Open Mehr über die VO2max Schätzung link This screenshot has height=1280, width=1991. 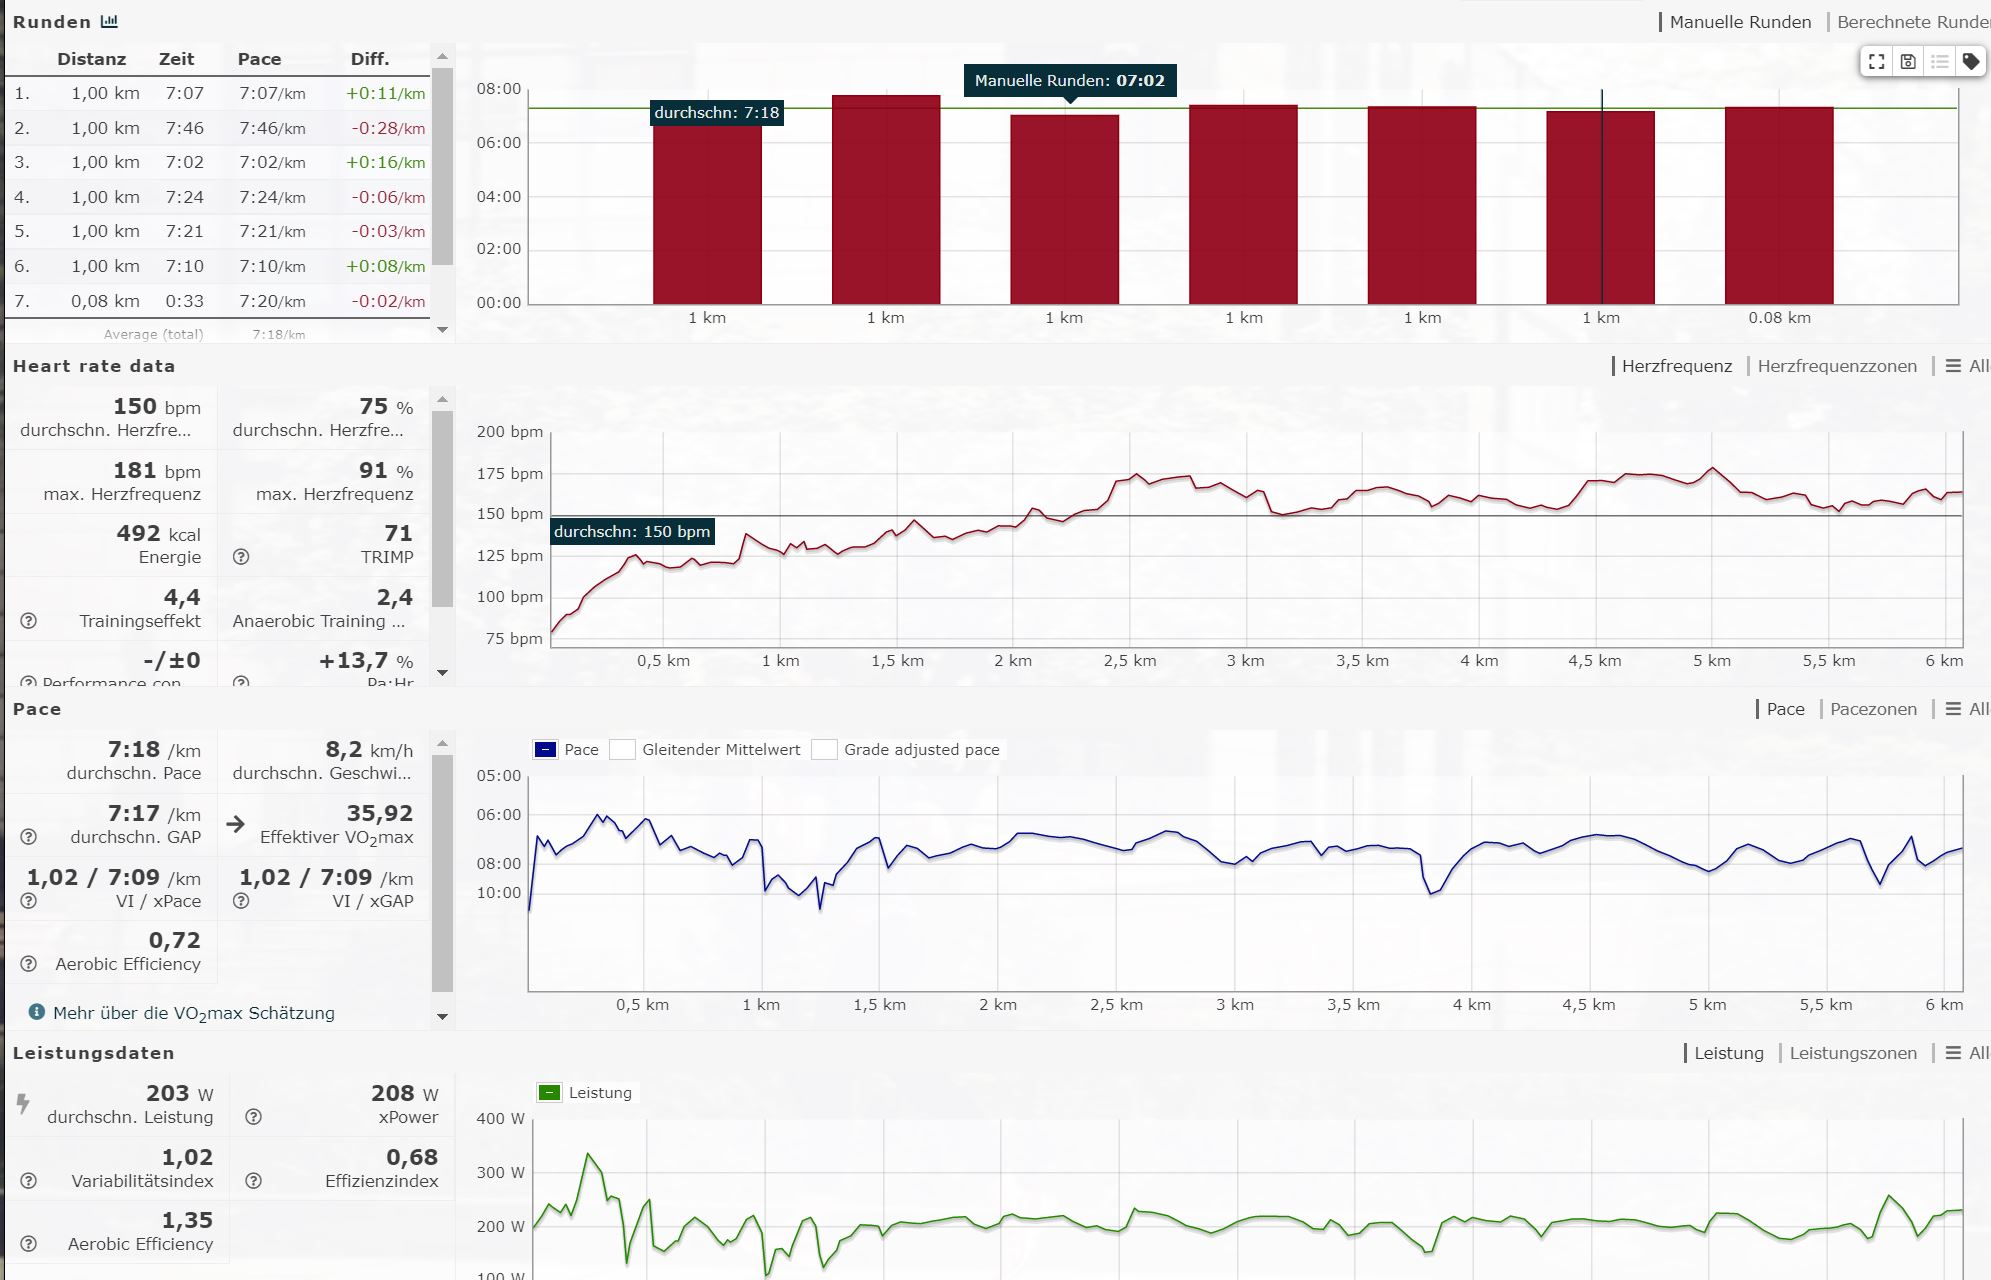(194, 1013)
